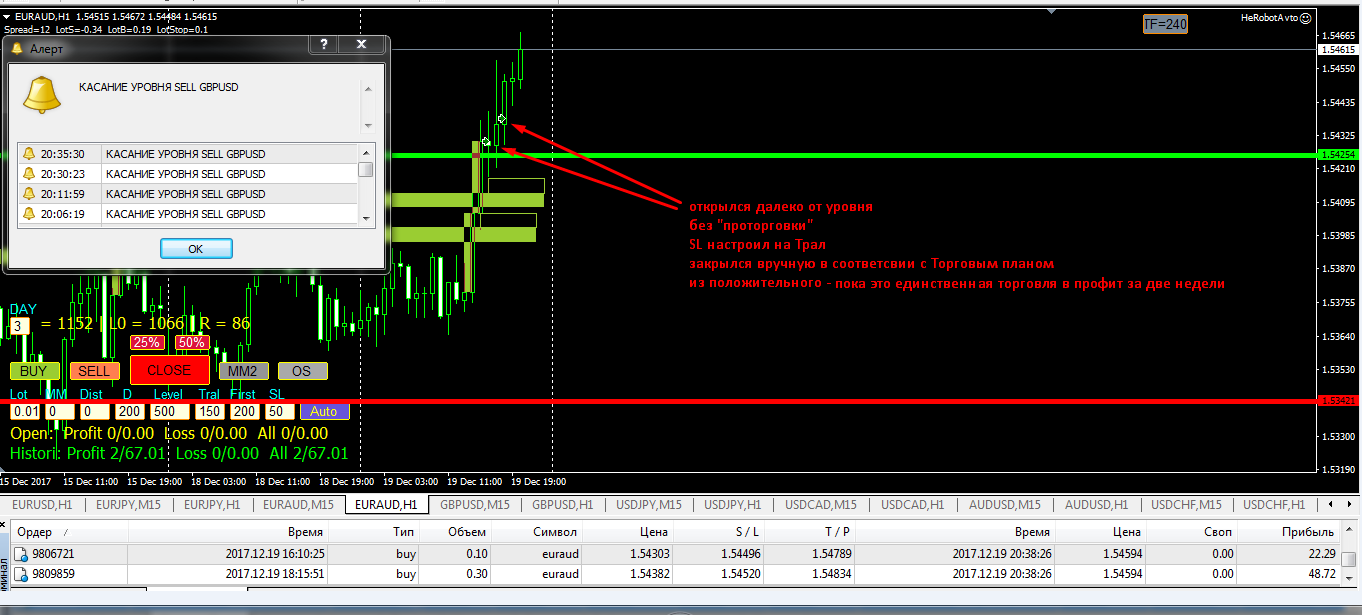
Task: Click the TF=240 label
Action: coord(1165,24)
